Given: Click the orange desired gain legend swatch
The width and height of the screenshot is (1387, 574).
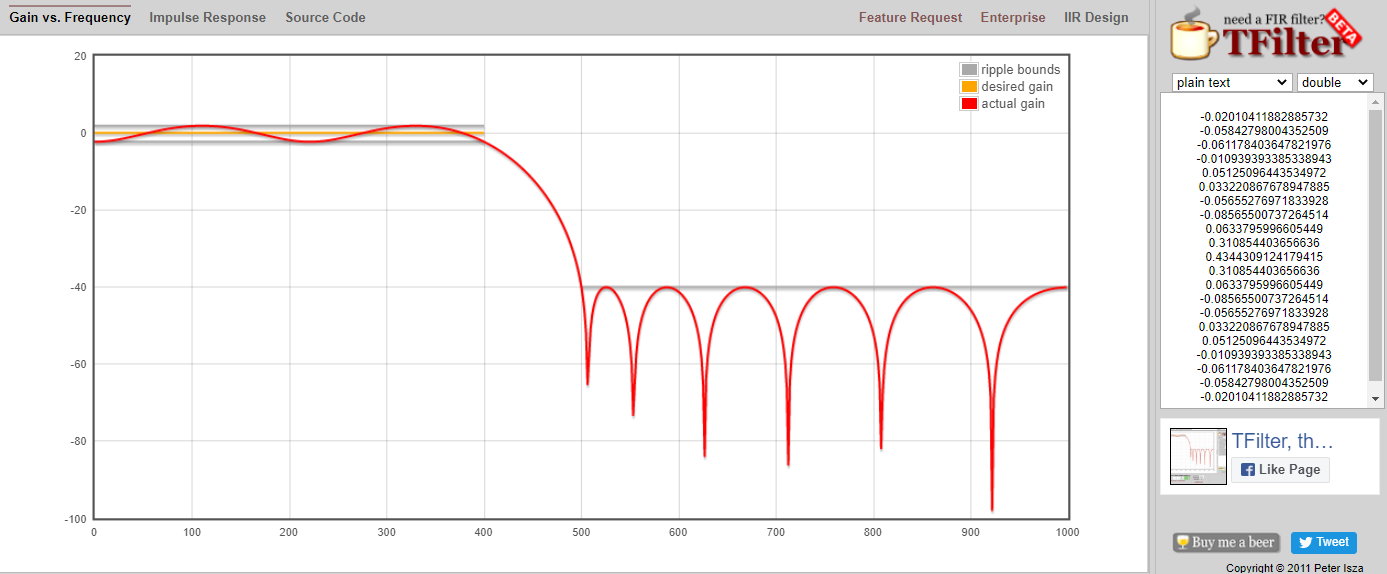Looking at the screenshot, I should 968,87.
